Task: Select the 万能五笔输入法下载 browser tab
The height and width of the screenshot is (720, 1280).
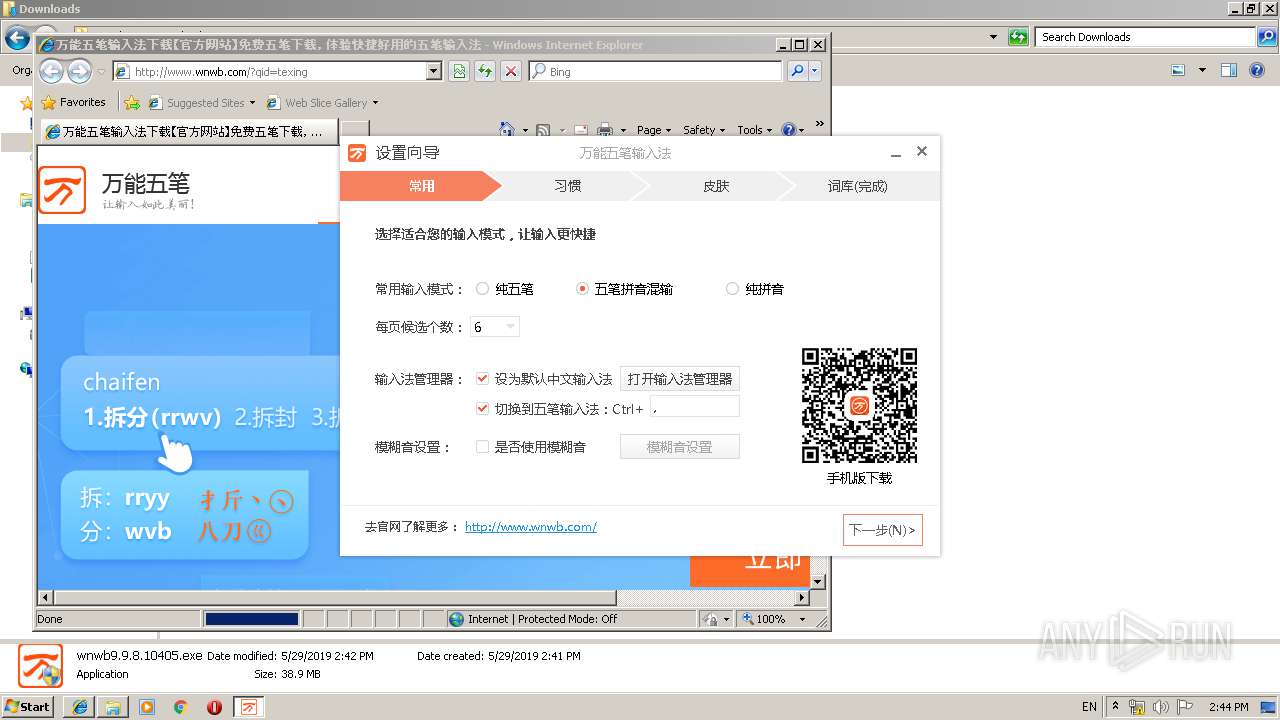Action: coord(190,132)
